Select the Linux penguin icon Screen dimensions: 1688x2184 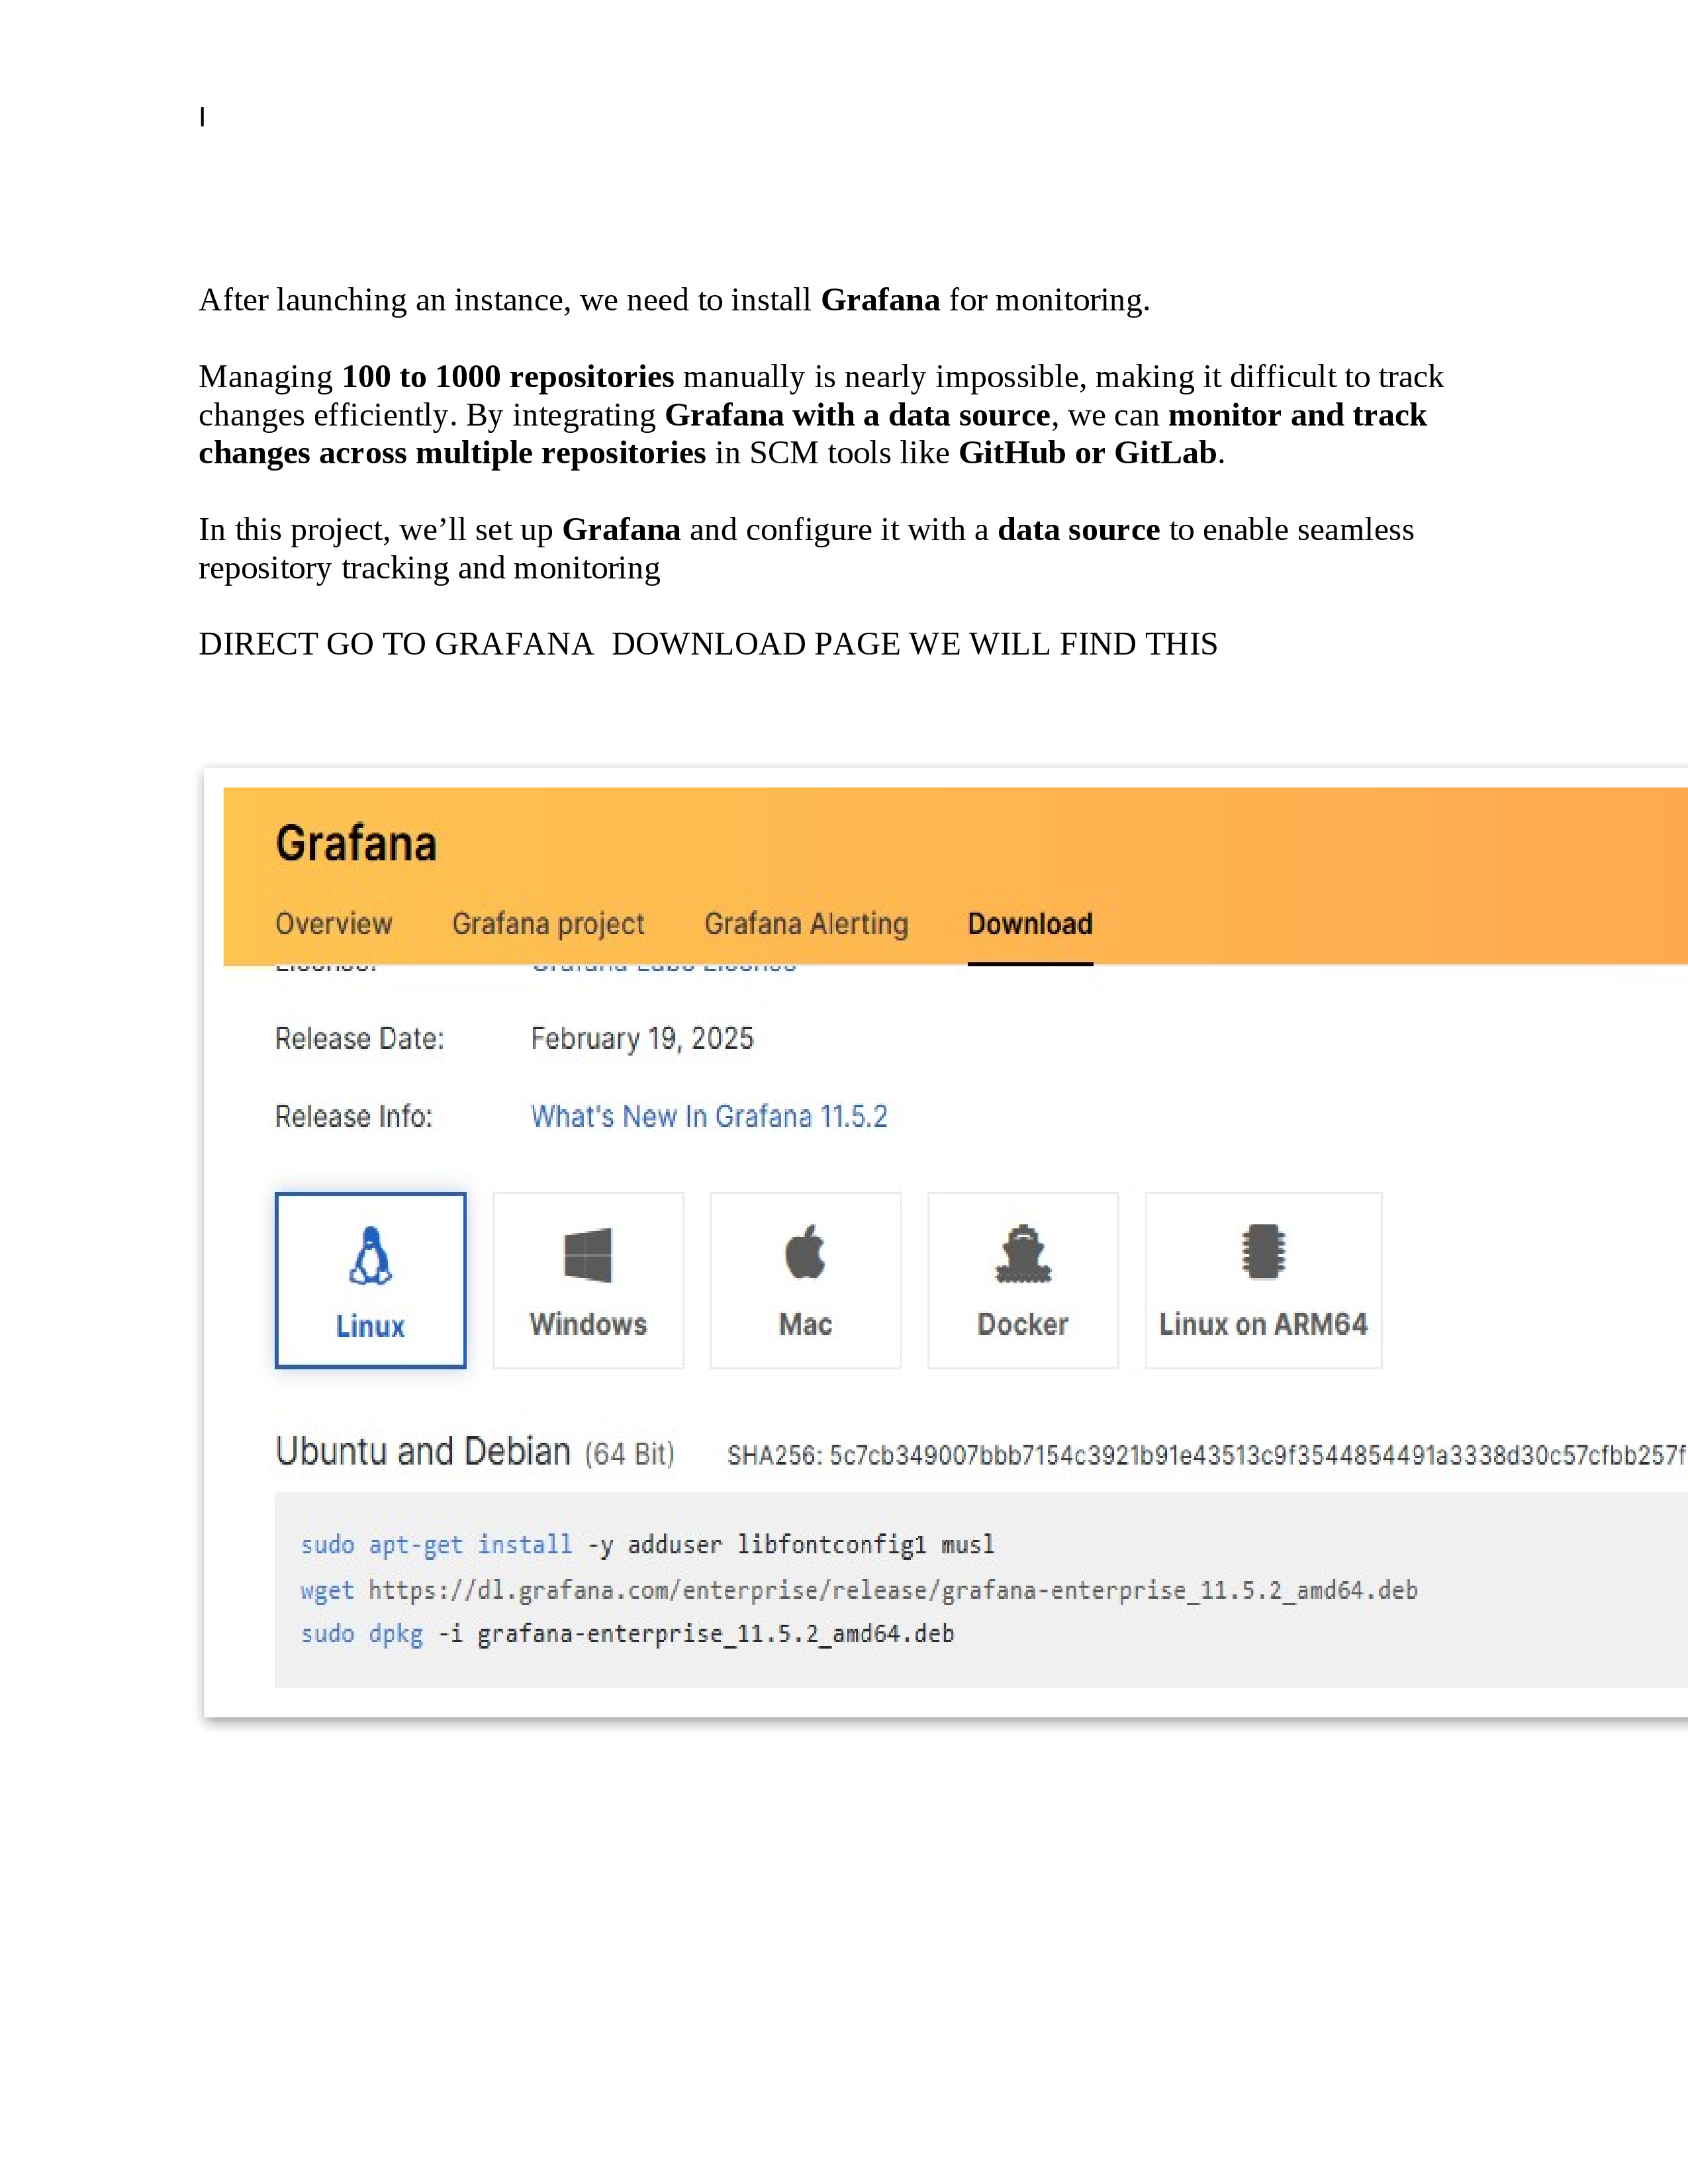click(370, 1255)
